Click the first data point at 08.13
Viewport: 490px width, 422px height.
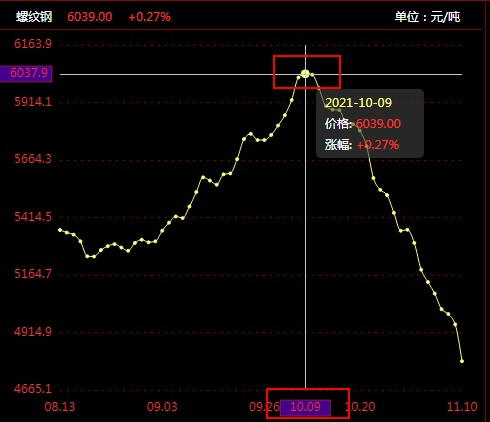60,230
